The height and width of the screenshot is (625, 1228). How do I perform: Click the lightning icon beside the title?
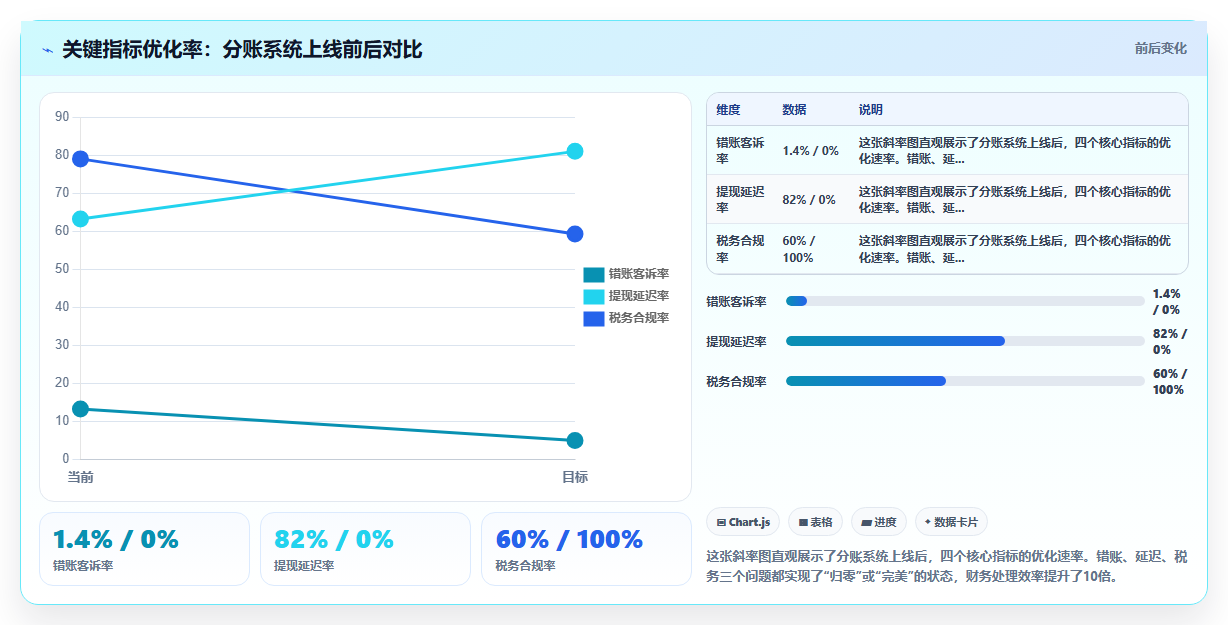(47, 49)
